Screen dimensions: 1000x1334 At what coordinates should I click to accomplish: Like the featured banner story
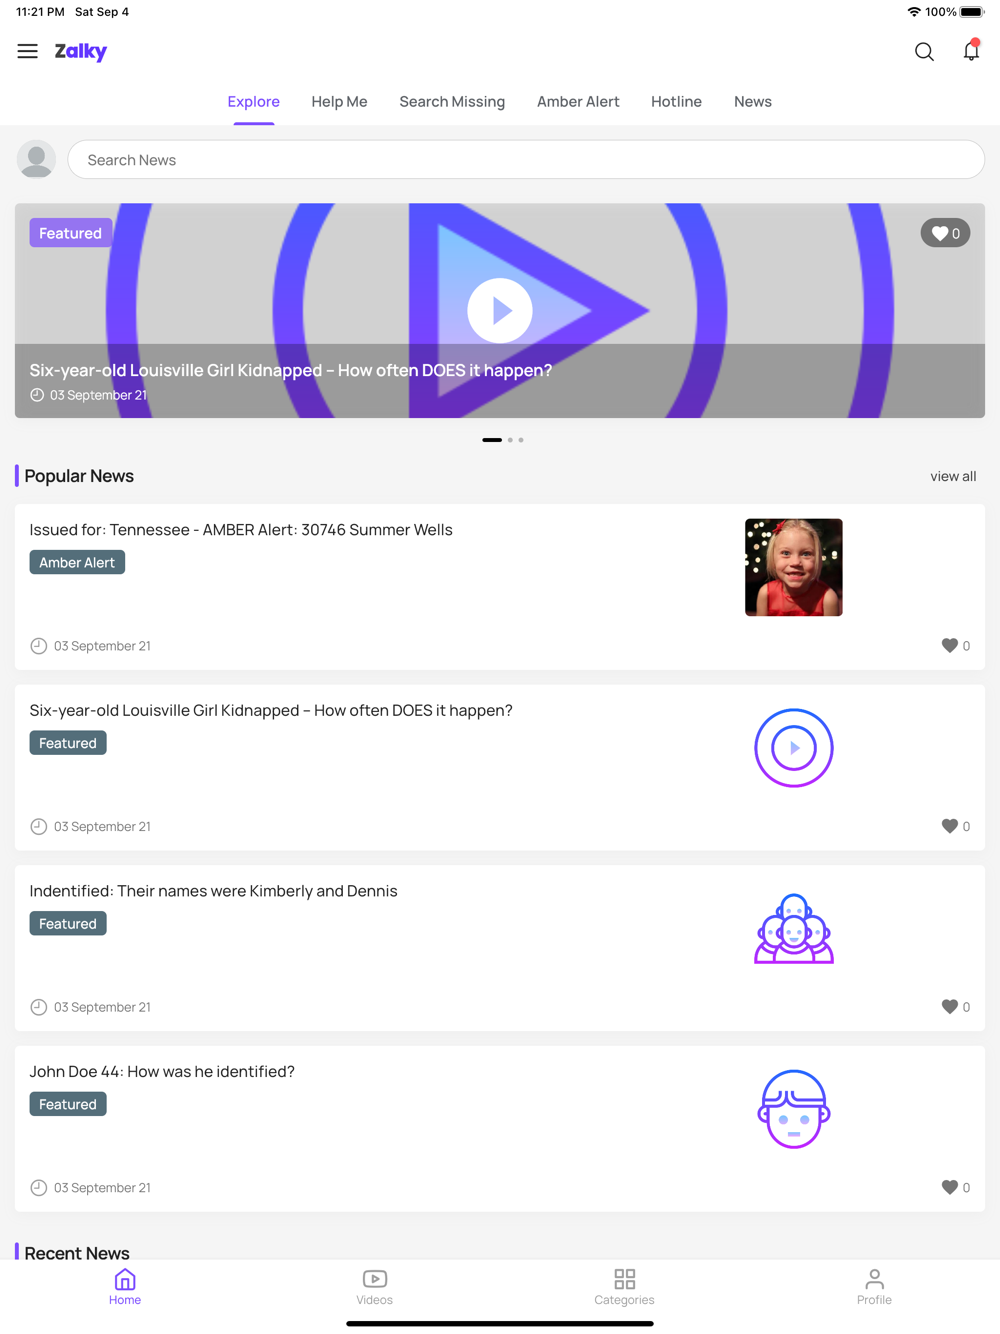pos(945,233)
